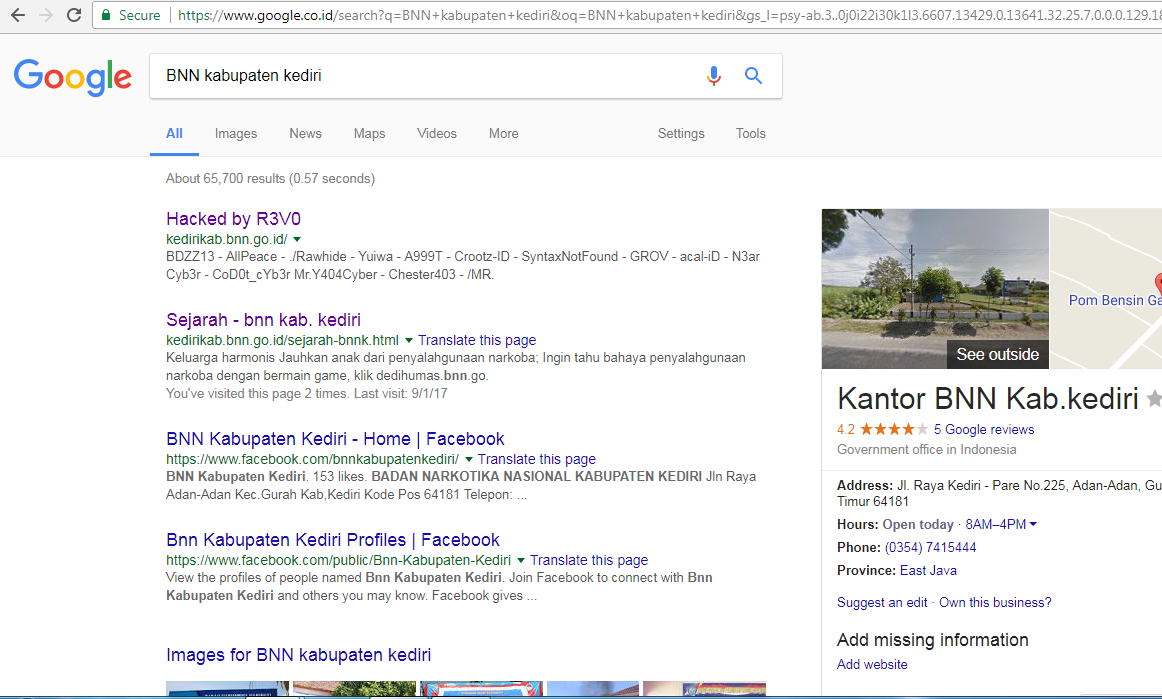The image size is (1162, 699).
Task: Translate the Facebook Profiles result page
Action: 588,560
